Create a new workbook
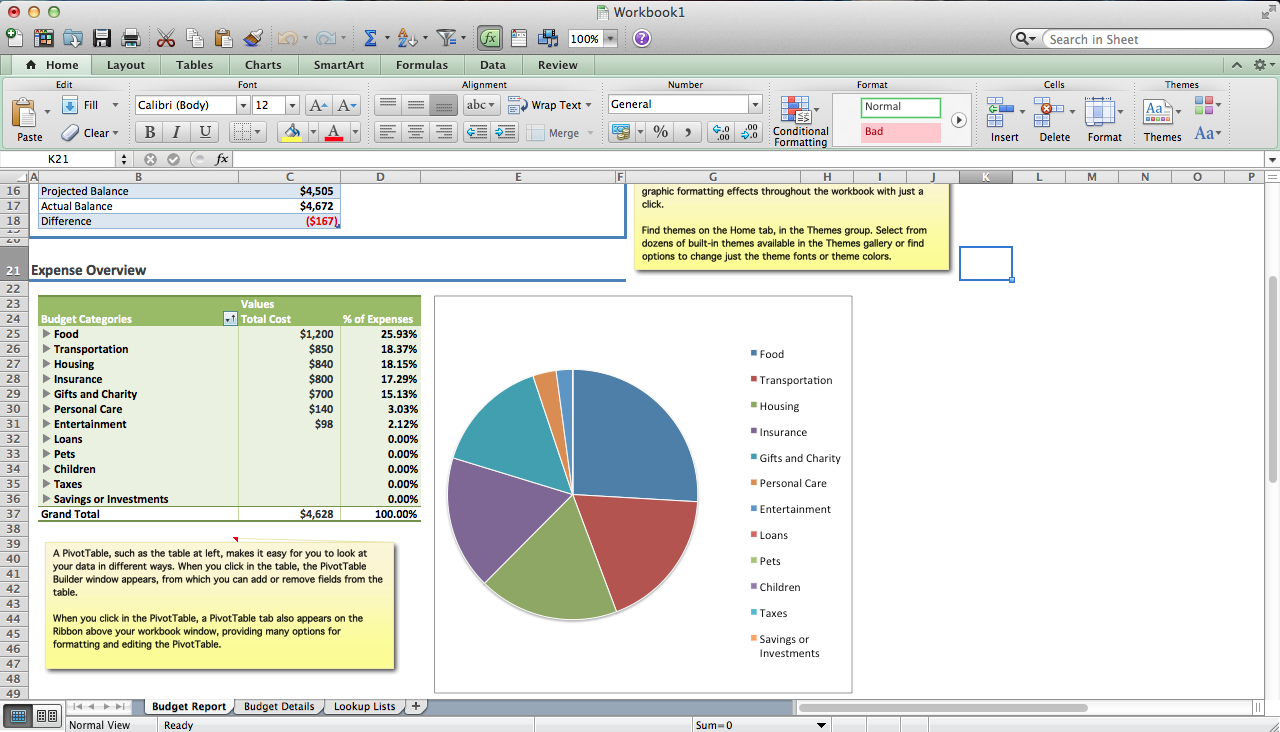 coord(14,38)
